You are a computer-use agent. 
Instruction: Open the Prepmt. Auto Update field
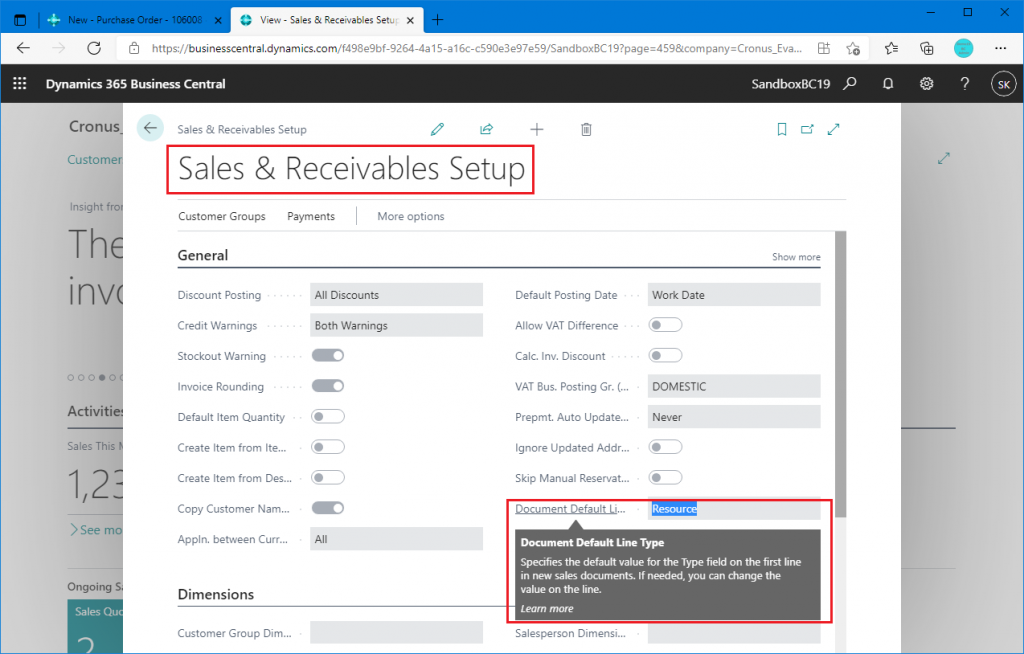click(734, 417)
